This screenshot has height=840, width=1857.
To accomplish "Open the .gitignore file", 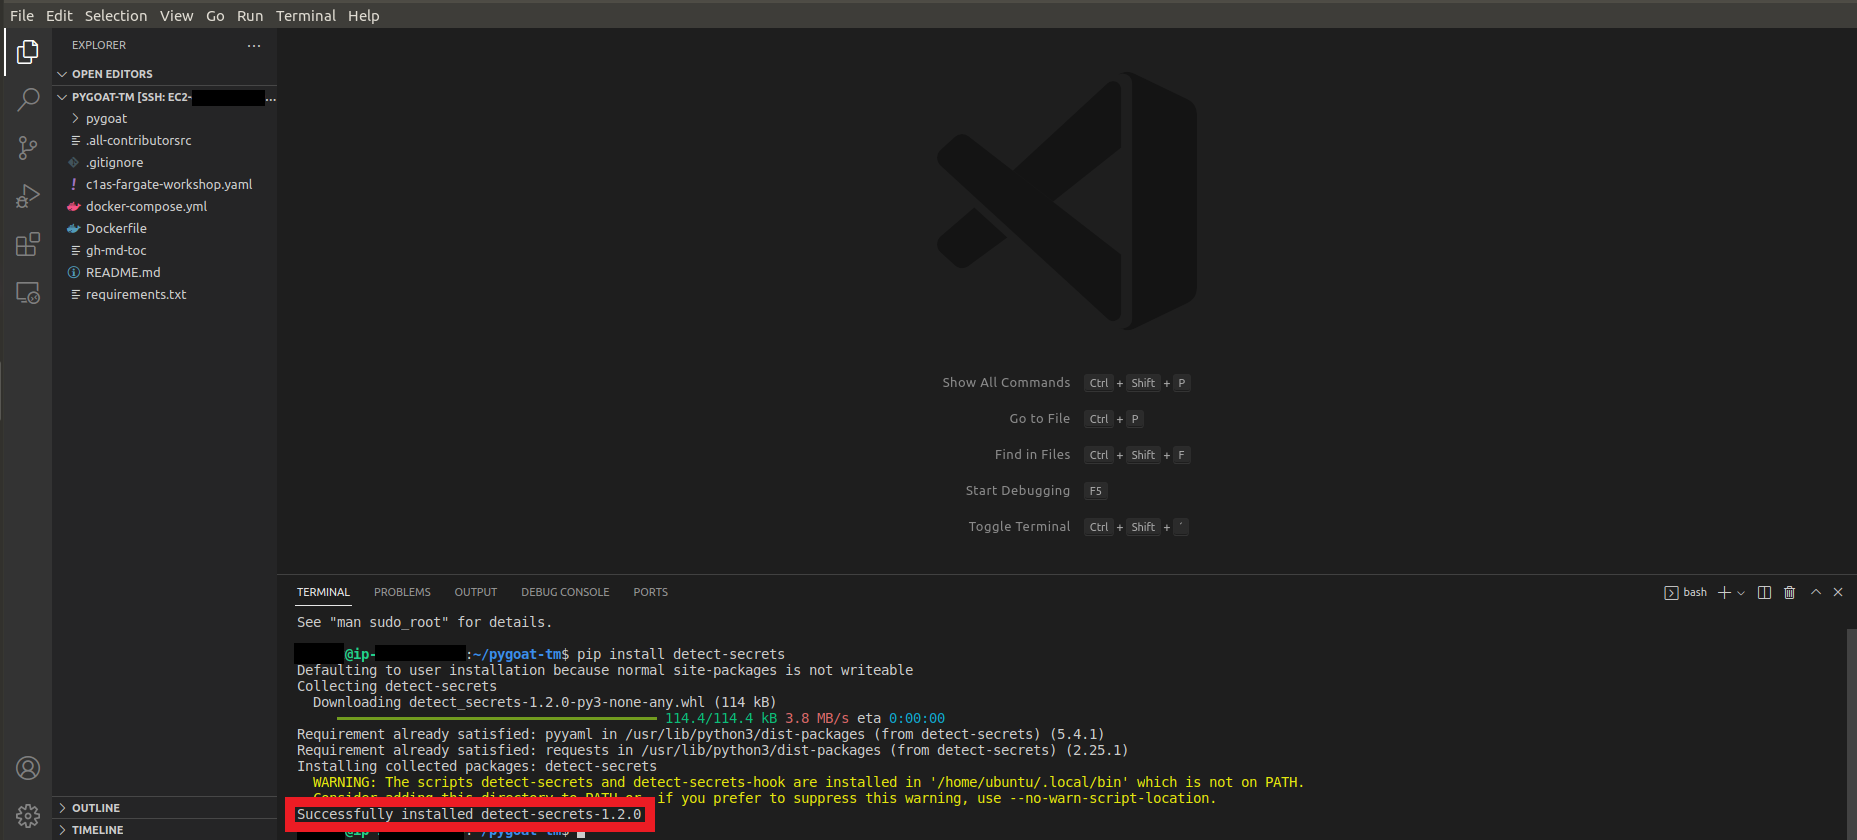I will point(164,162).
